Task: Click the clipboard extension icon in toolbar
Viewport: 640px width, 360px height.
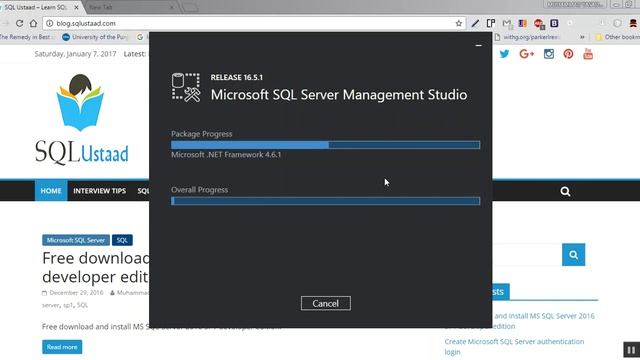Action: click(x=491, y=23)
